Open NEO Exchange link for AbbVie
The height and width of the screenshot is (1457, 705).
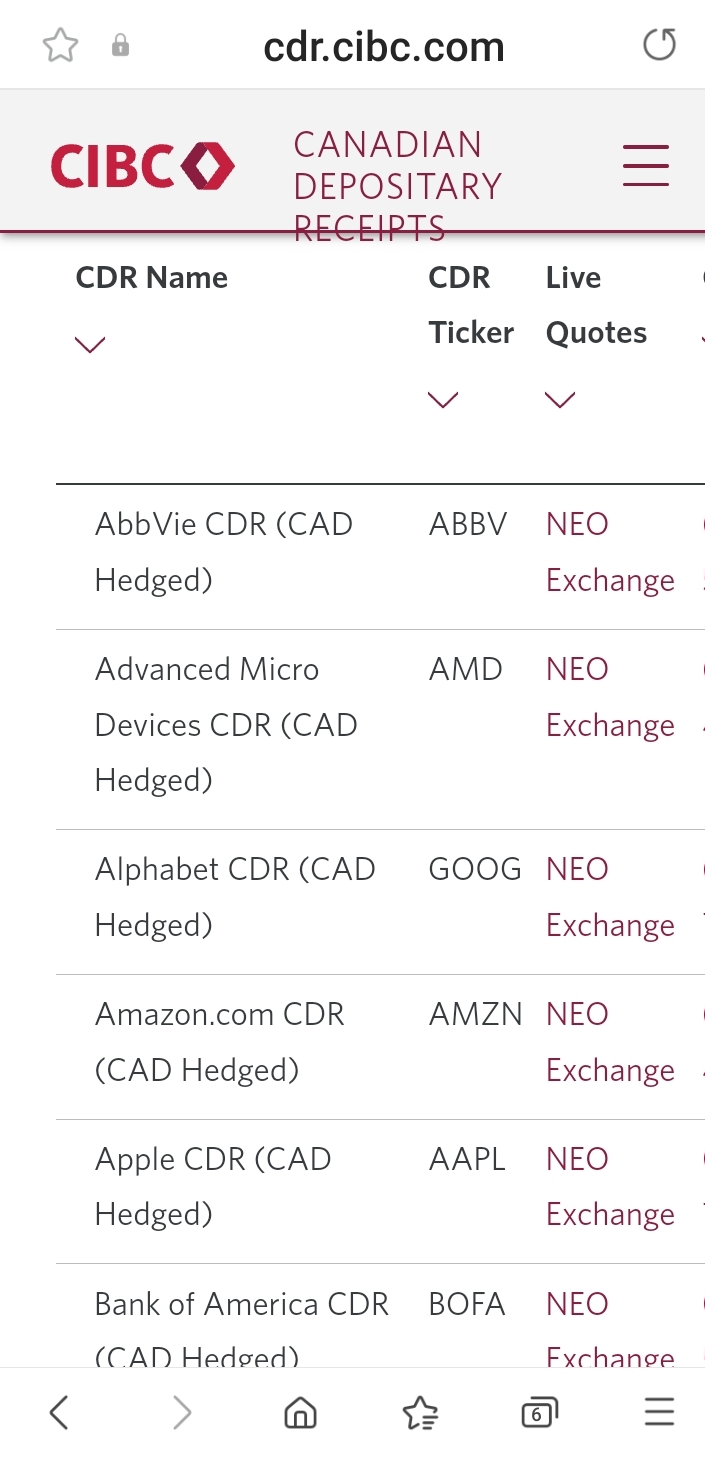pyautogui.click(x=609, y=552)
